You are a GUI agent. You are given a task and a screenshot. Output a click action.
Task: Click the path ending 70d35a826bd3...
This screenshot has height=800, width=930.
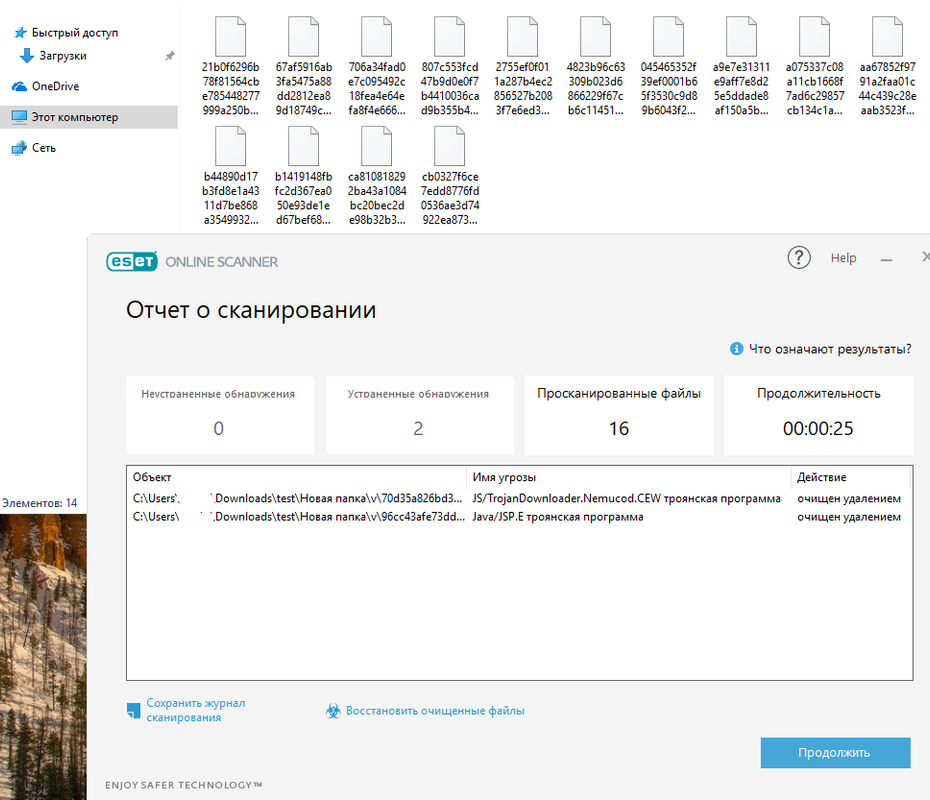coord(297,498)
